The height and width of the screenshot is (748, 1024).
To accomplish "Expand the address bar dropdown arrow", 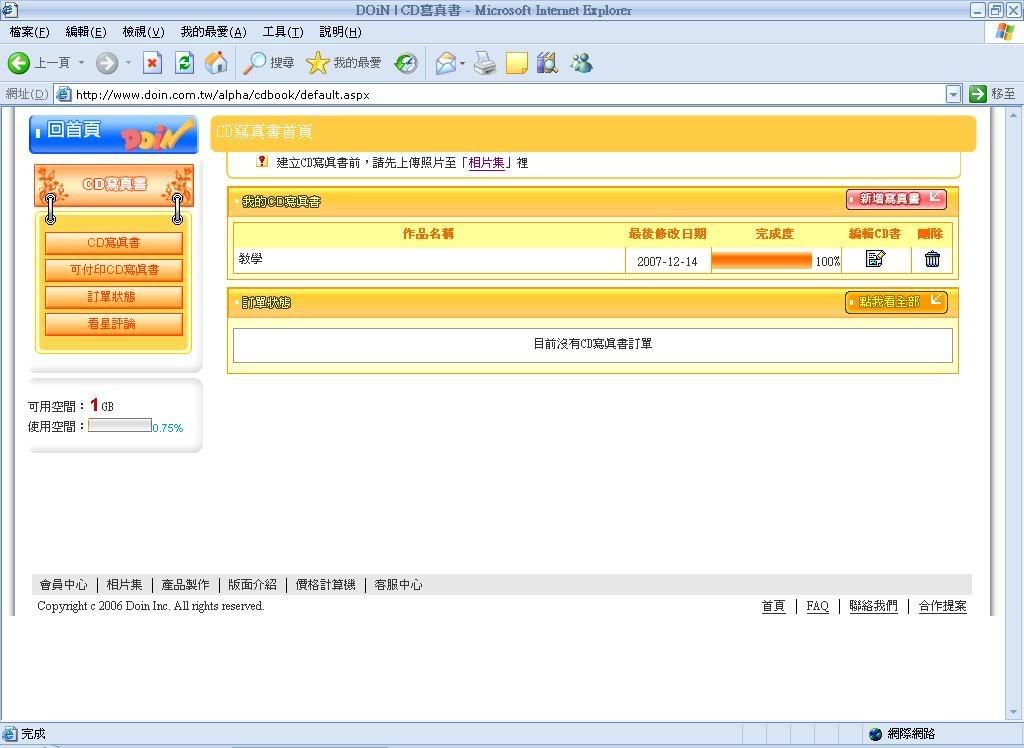I will click(x=953, y=94).
